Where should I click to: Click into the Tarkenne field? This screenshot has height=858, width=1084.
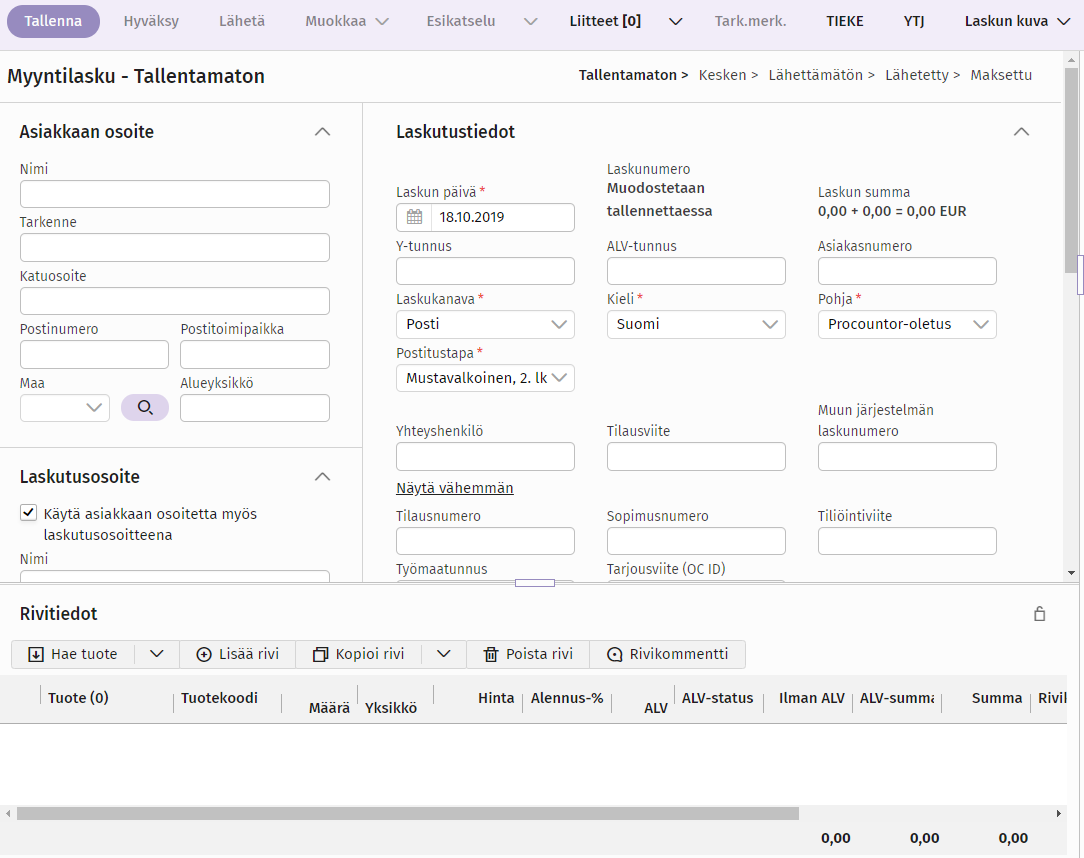(175, 248)
